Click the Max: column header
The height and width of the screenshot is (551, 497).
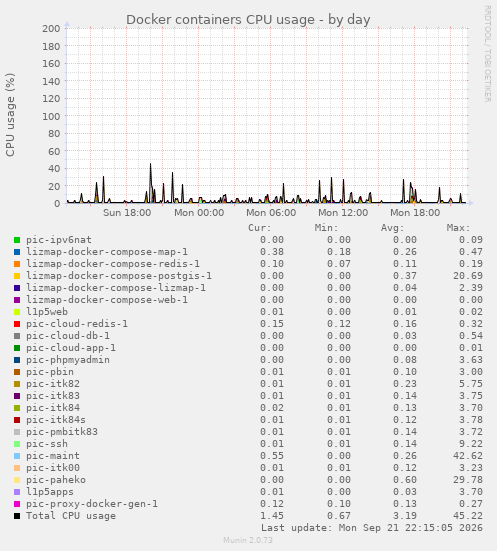[x=458, y=228]
